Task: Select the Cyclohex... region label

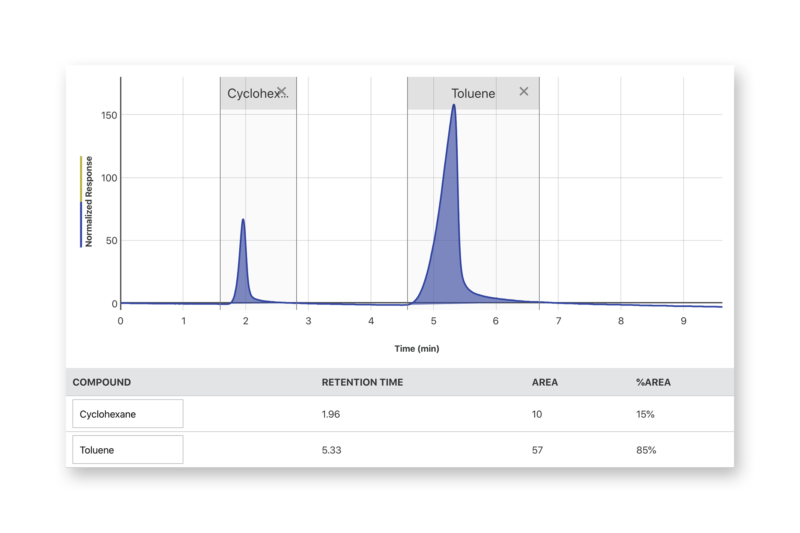Action: coord(248,94)
